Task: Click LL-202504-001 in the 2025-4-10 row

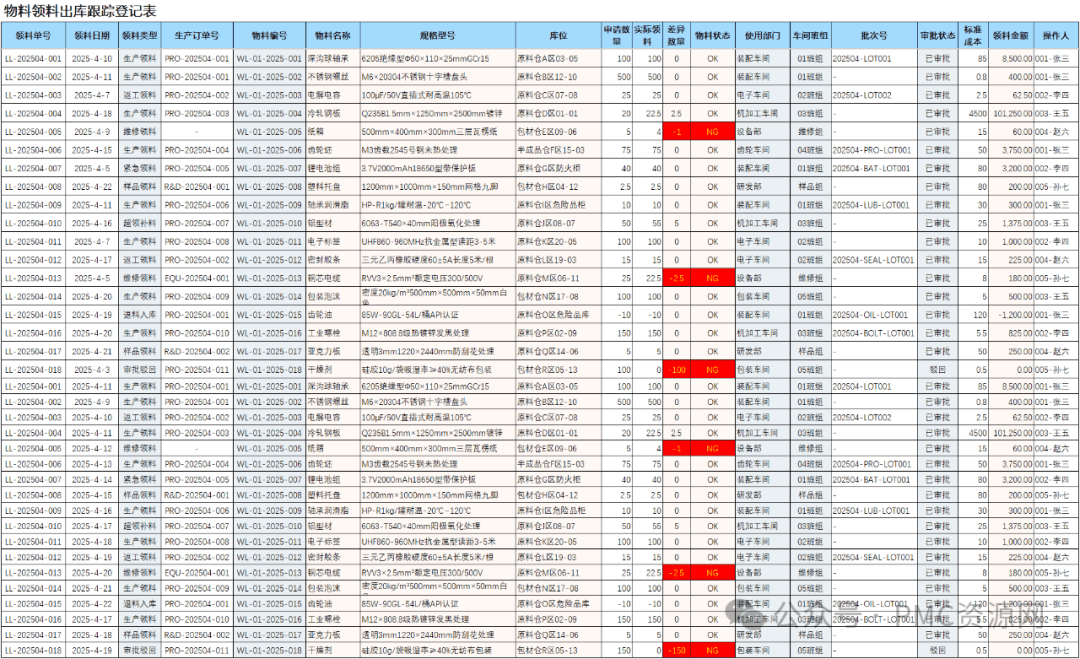Action: [x=33, y=59]
